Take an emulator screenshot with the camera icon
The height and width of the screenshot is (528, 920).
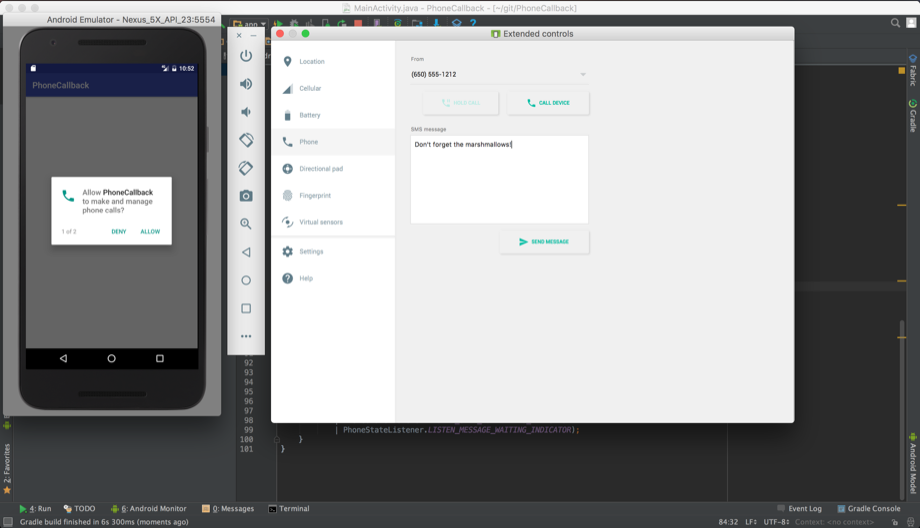click(246, 196)
